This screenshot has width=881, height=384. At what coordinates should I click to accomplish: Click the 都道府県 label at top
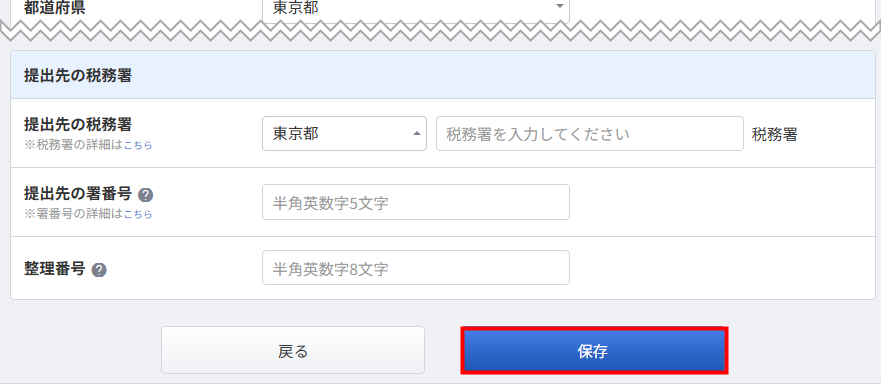tap(55, 8)
